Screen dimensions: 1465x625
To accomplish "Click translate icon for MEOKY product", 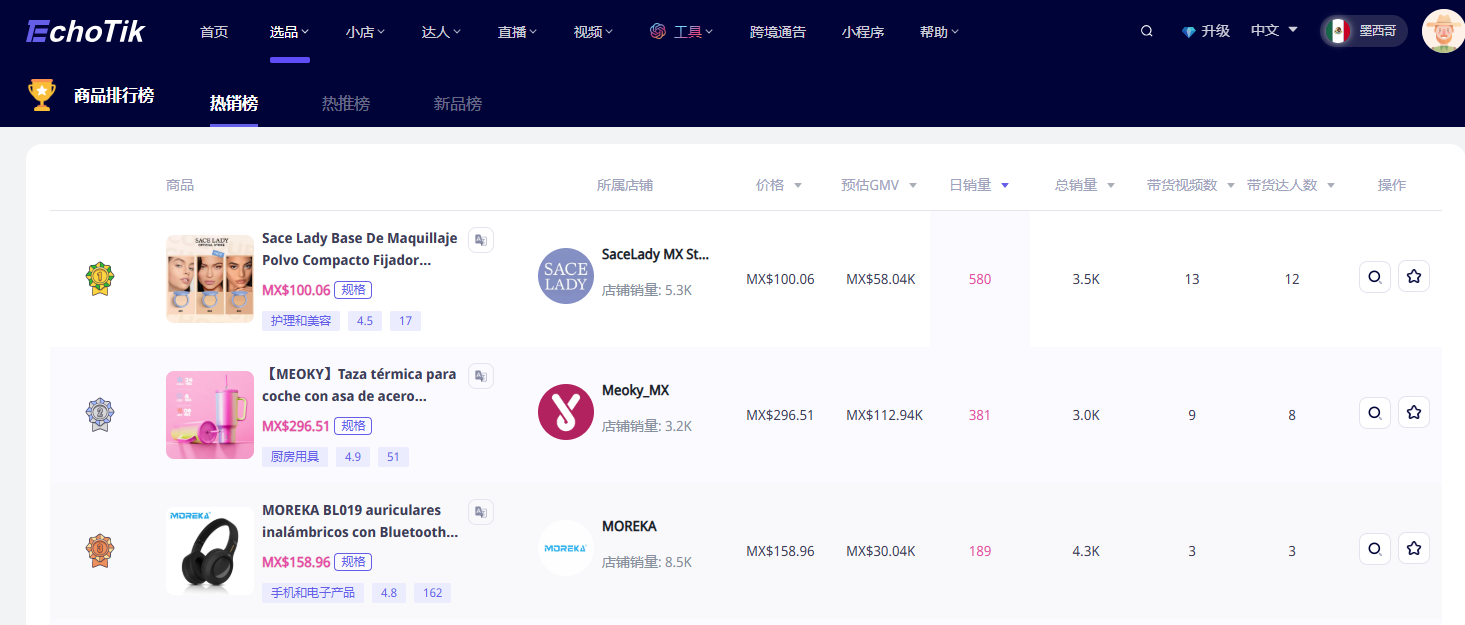I will point(481,376).
